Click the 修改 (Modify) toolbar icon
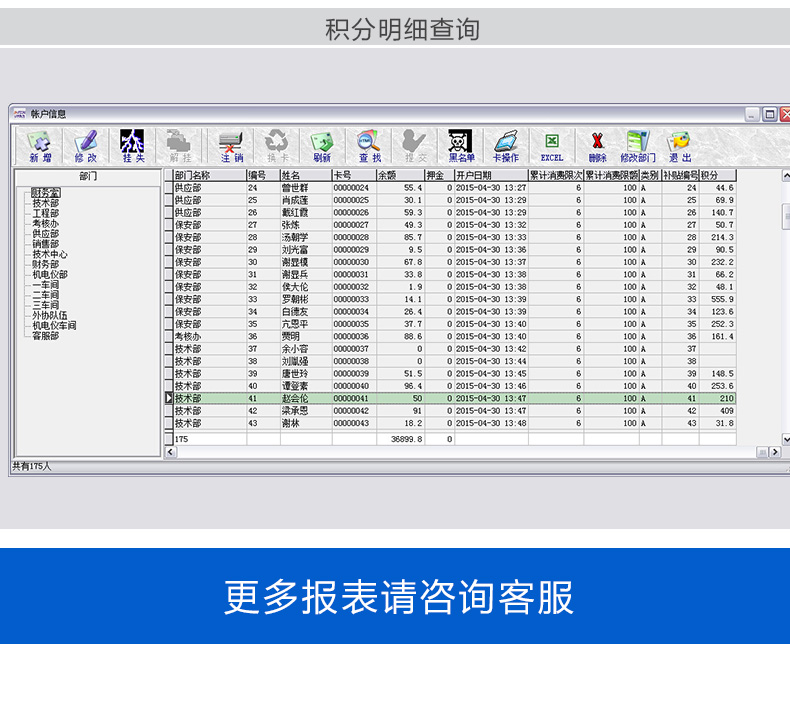The height and width of the screenshot is (703, 790). [86, 145]
